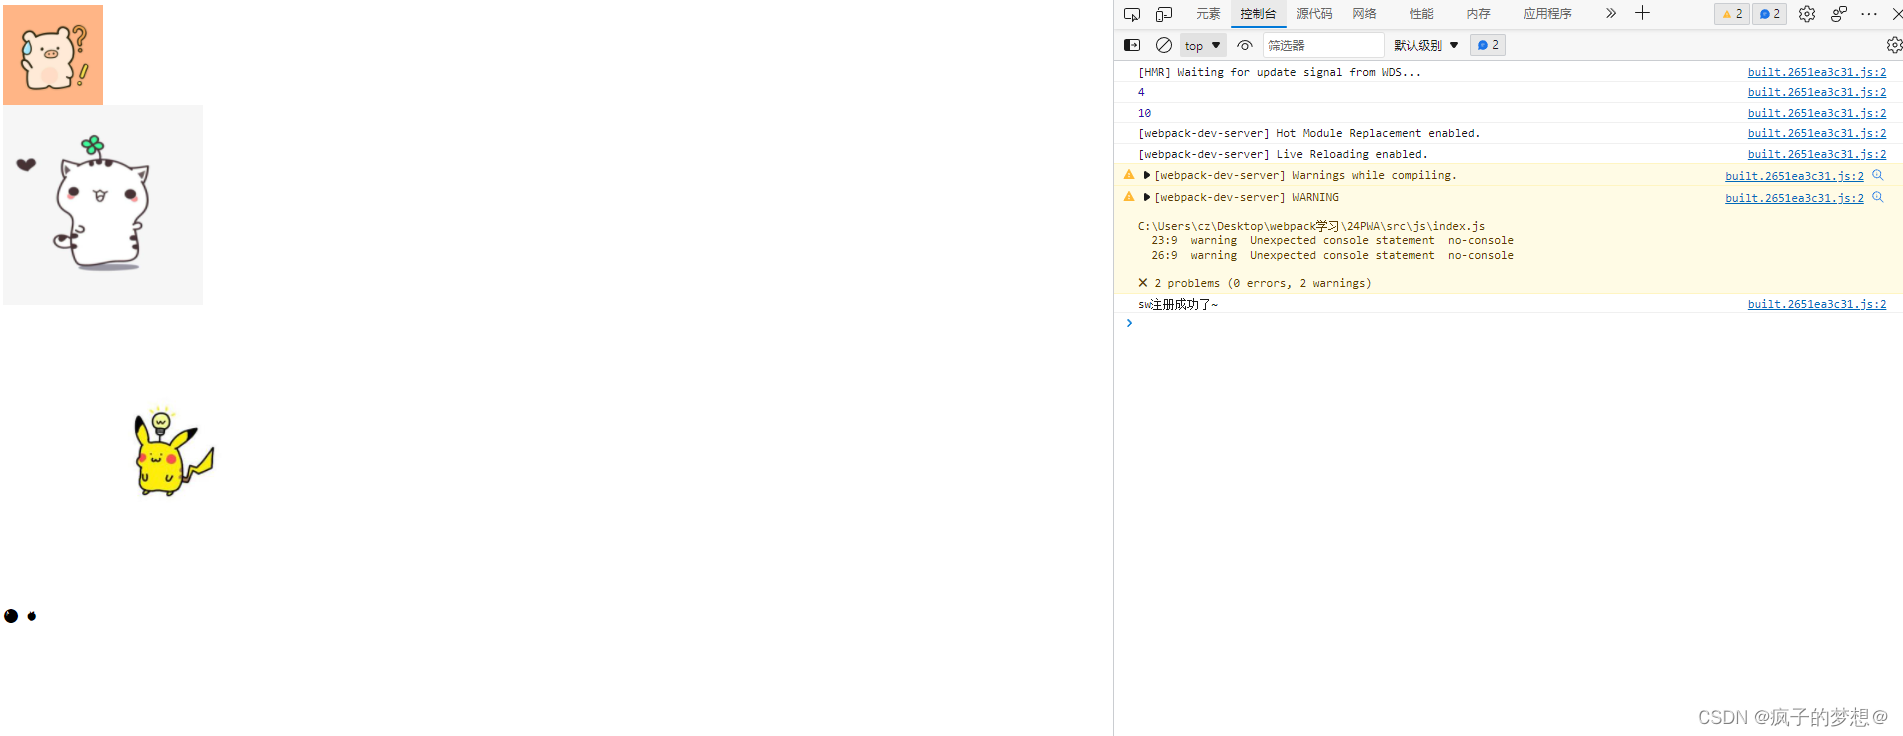
Task: Select the index.js file path text
Action: click(1311, 226)
